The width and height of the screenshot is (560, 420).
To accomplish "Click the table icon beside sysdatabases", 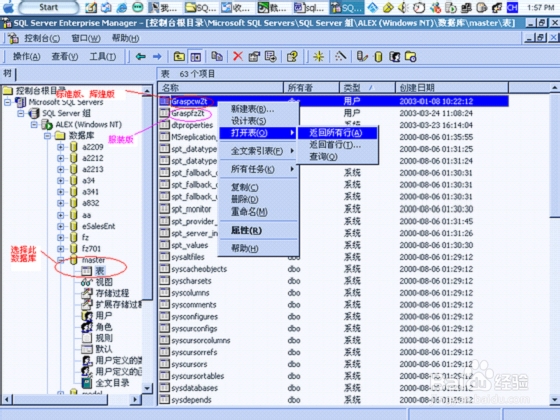I will pyautogui.click(x=164, y=388).
